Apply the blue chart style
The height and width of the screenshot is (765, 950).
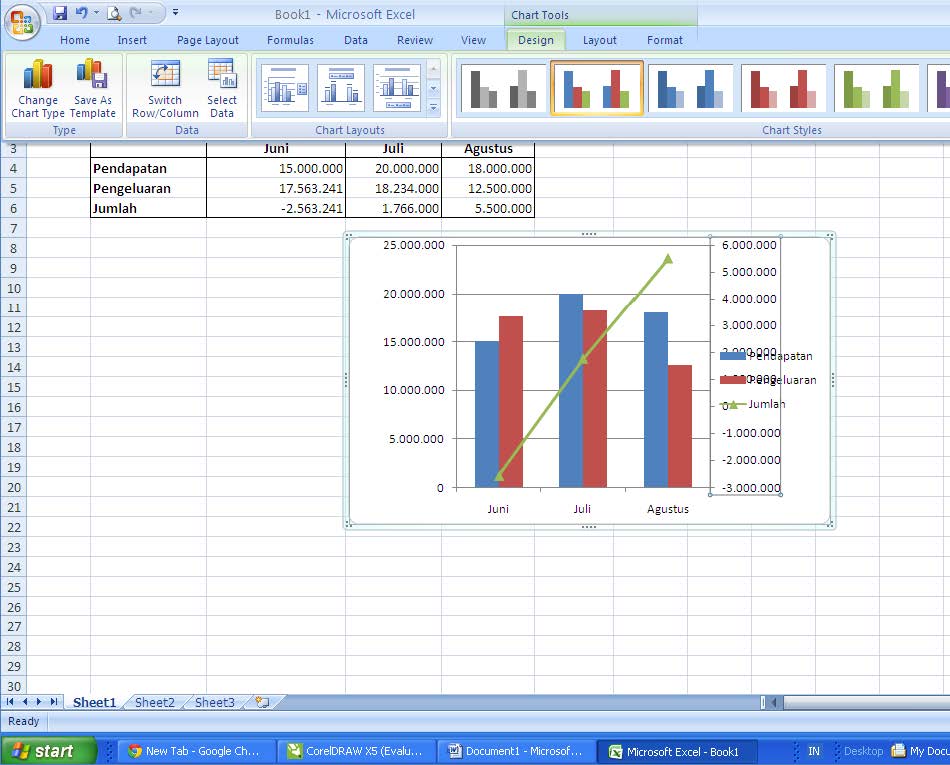(x=690, y=88)
